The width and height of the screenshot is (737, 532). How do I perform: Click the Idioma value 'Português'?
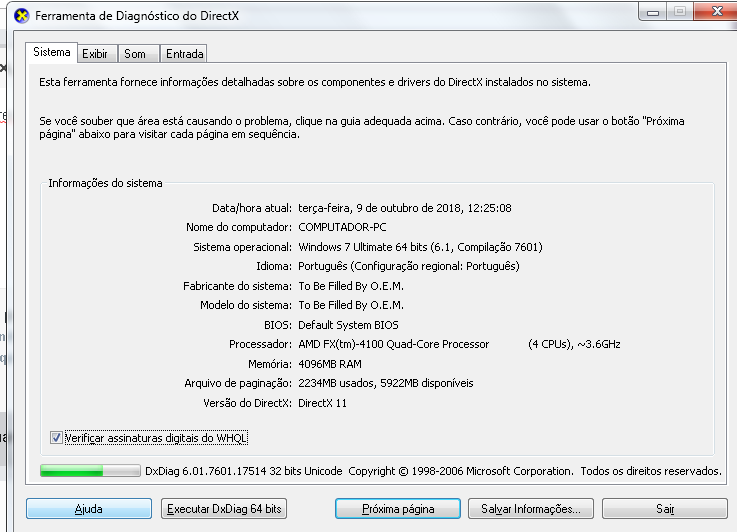[x=322, y=266]
